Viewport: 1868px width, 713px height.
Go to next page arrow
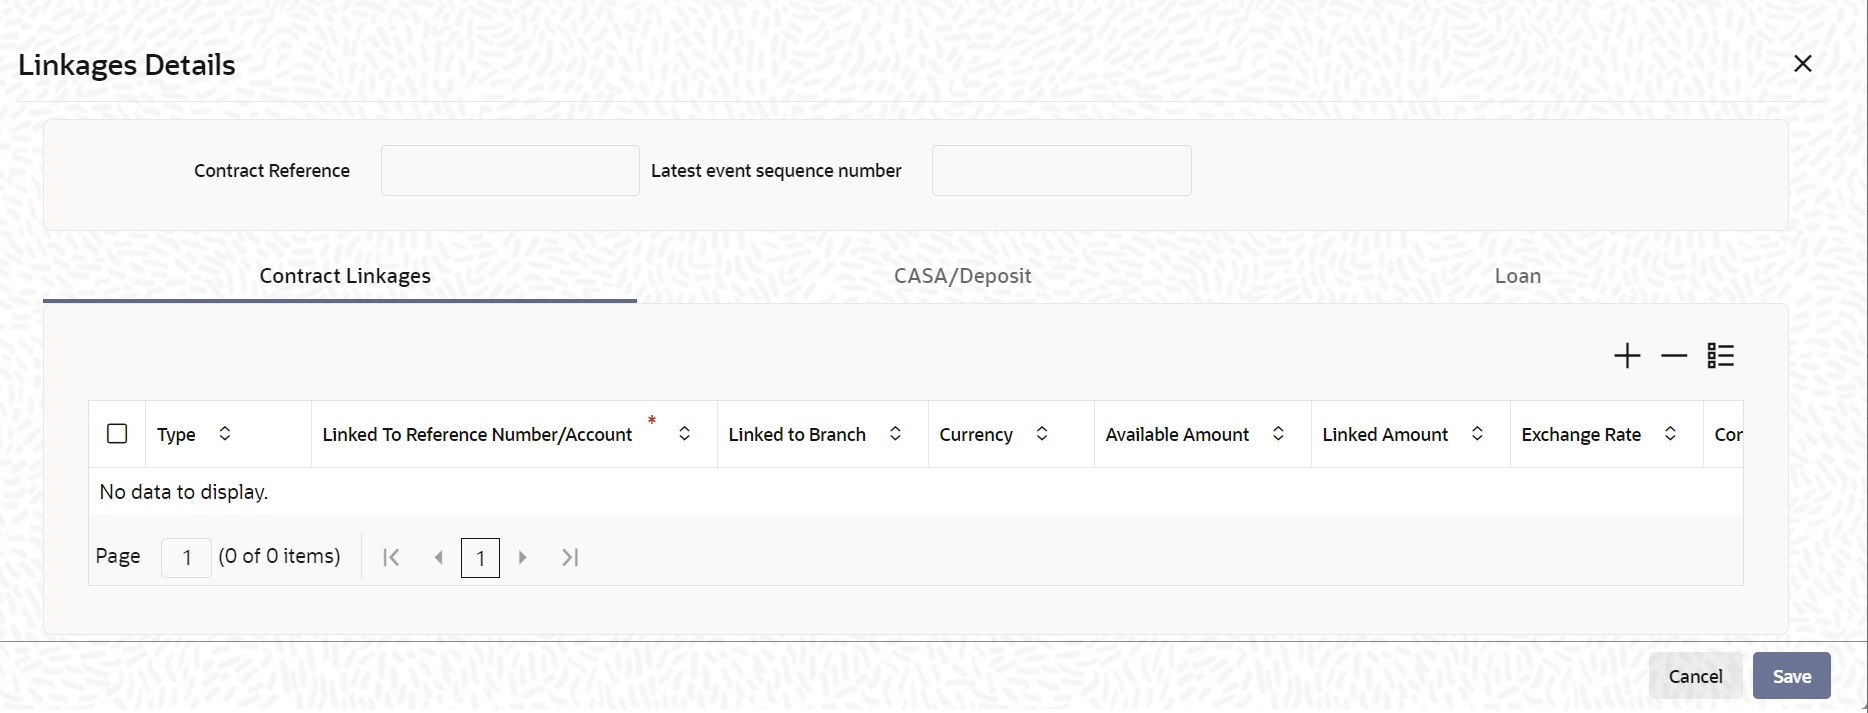522,558
